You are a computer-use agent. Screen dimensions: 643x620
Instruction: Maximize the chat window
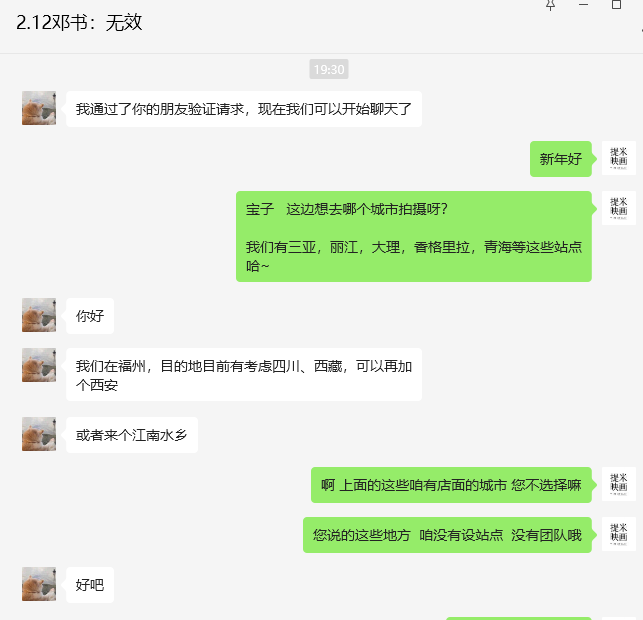pyautogui.click(x=616, y=5)
